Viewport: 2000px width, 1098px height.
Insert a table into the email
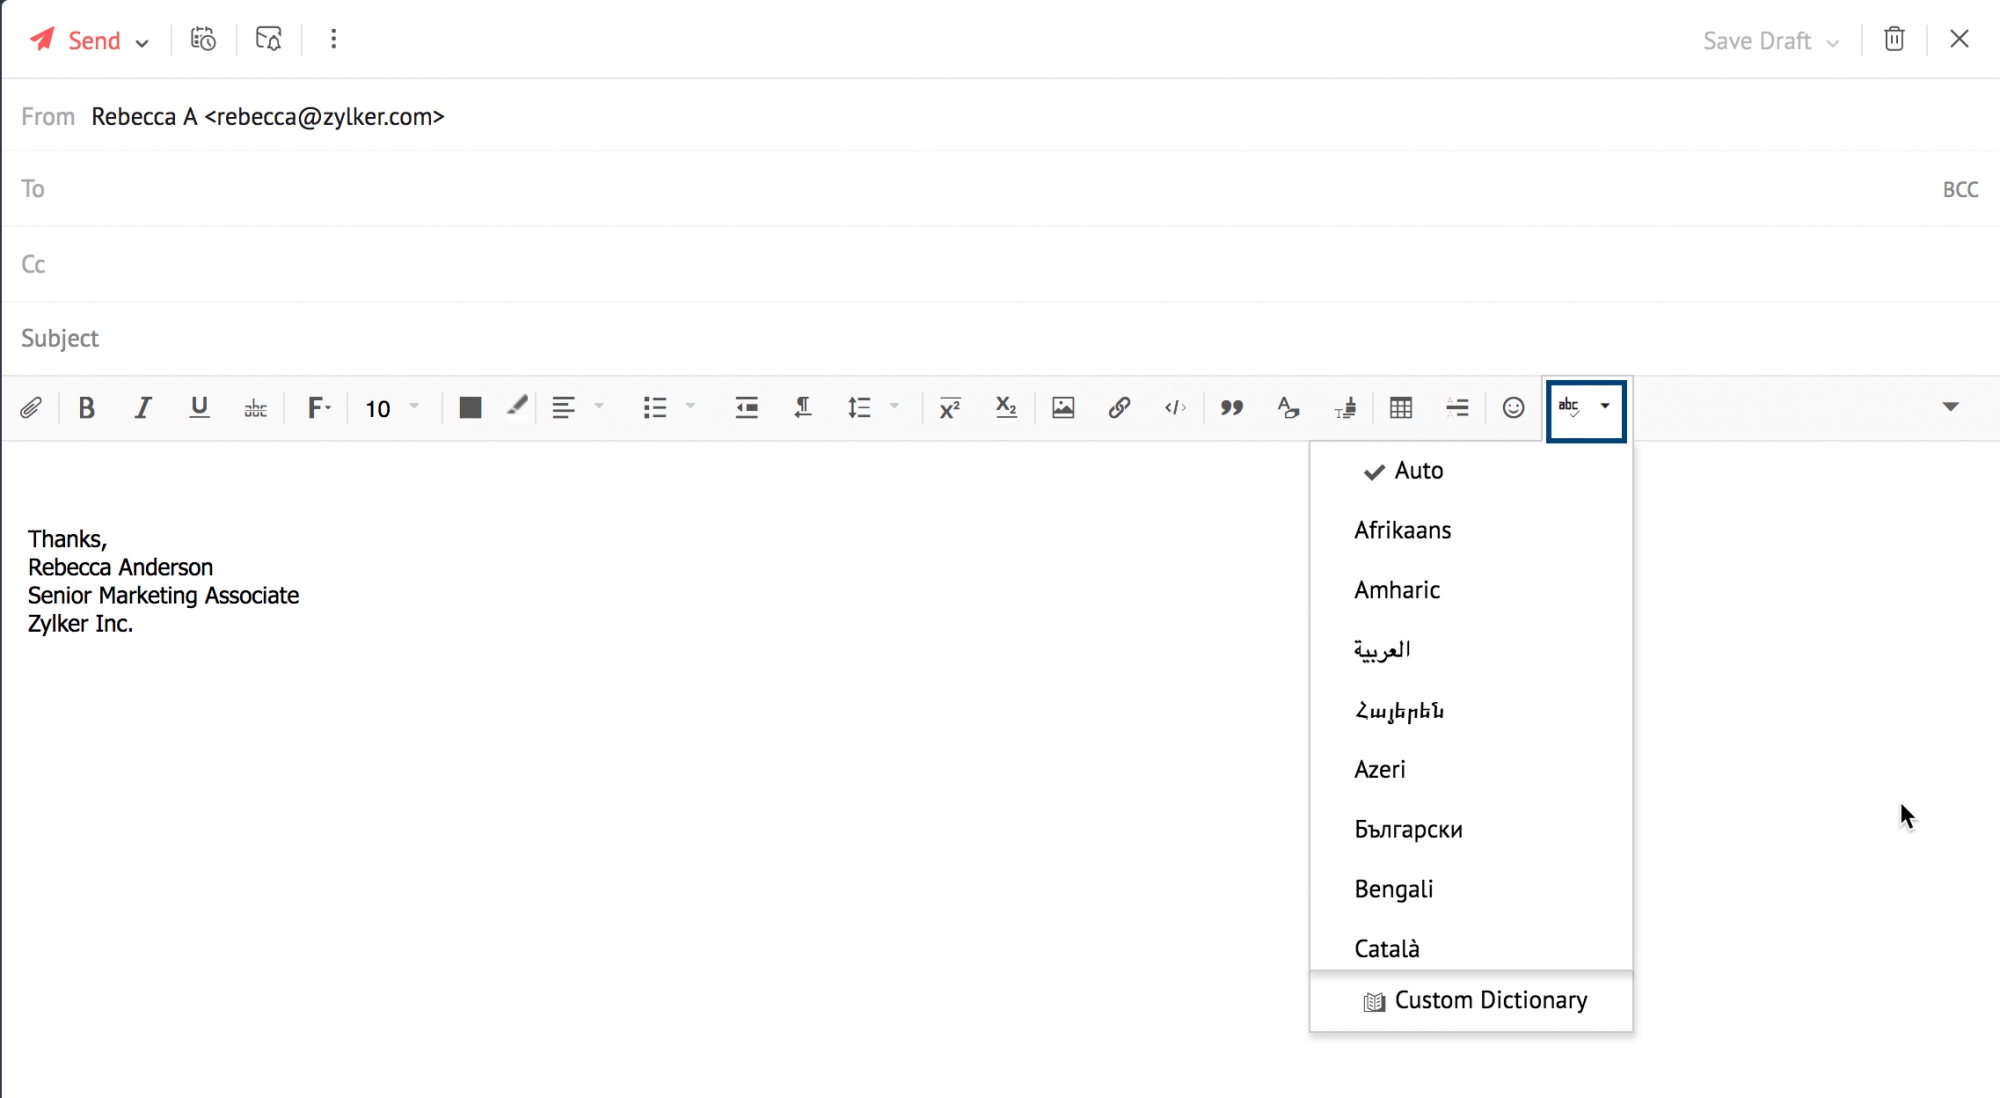coord(1401,408)
